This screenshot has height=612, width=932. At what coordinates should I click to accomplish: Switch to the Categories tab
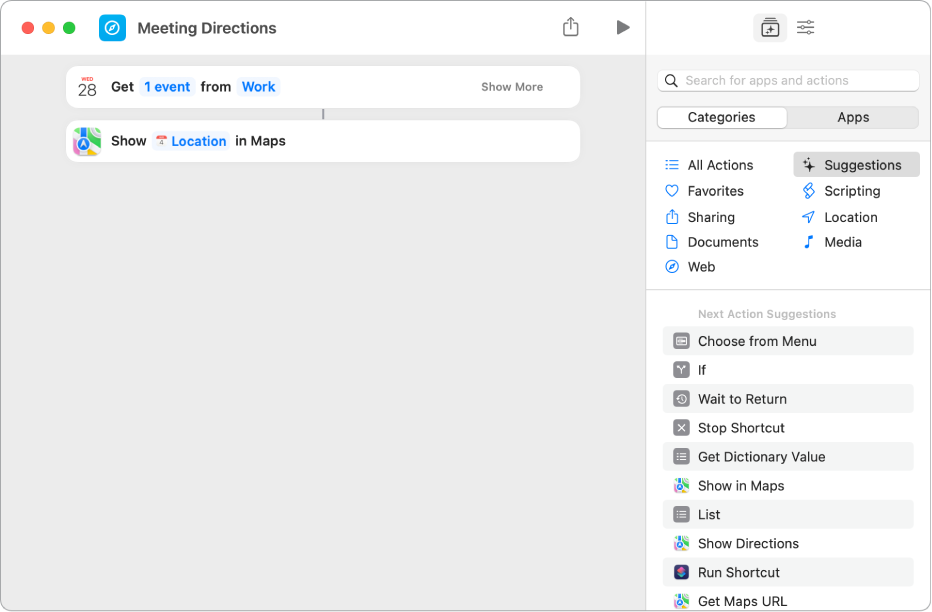pos(721,117)
